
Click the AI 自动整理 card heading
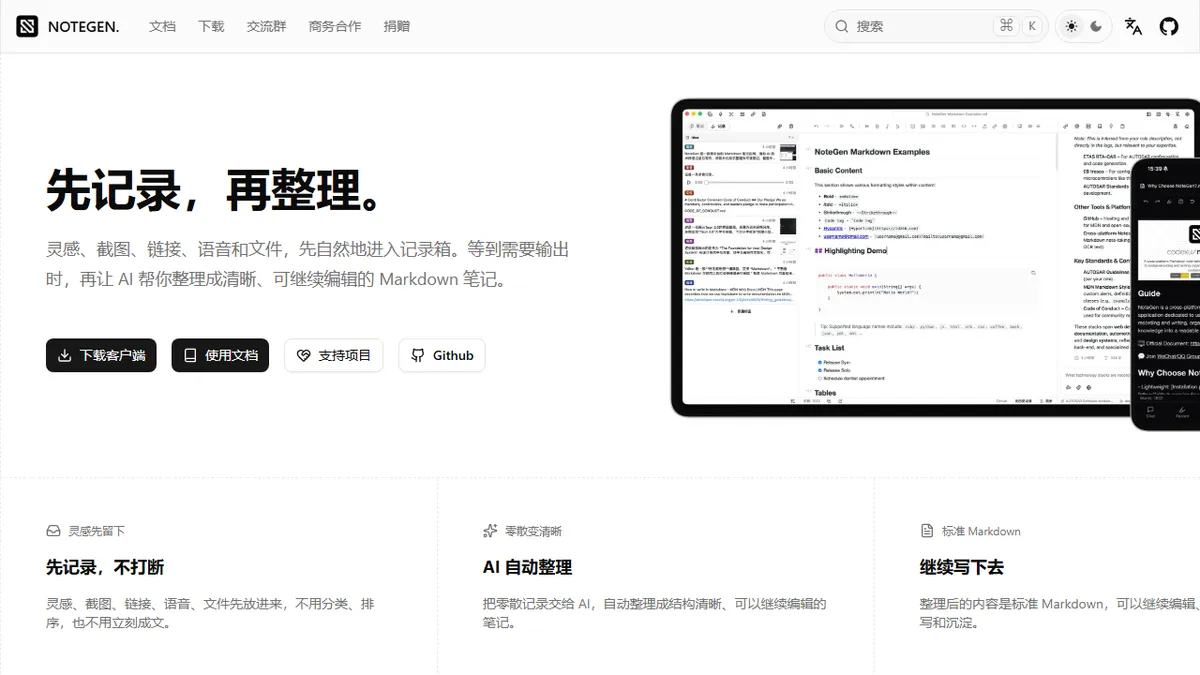(527, 567)
